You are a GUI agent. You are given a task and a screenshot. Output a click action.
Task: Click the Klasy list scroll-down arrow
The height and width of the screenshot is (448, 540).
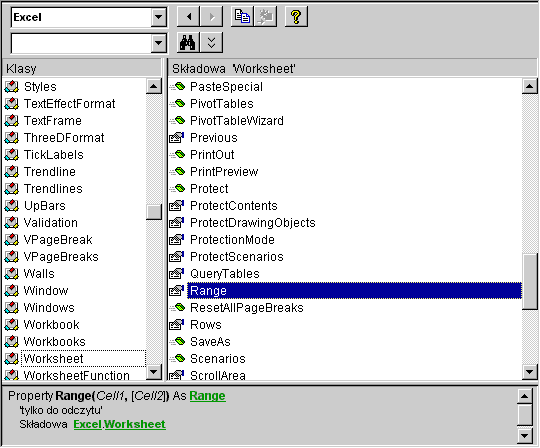(154, 372)
